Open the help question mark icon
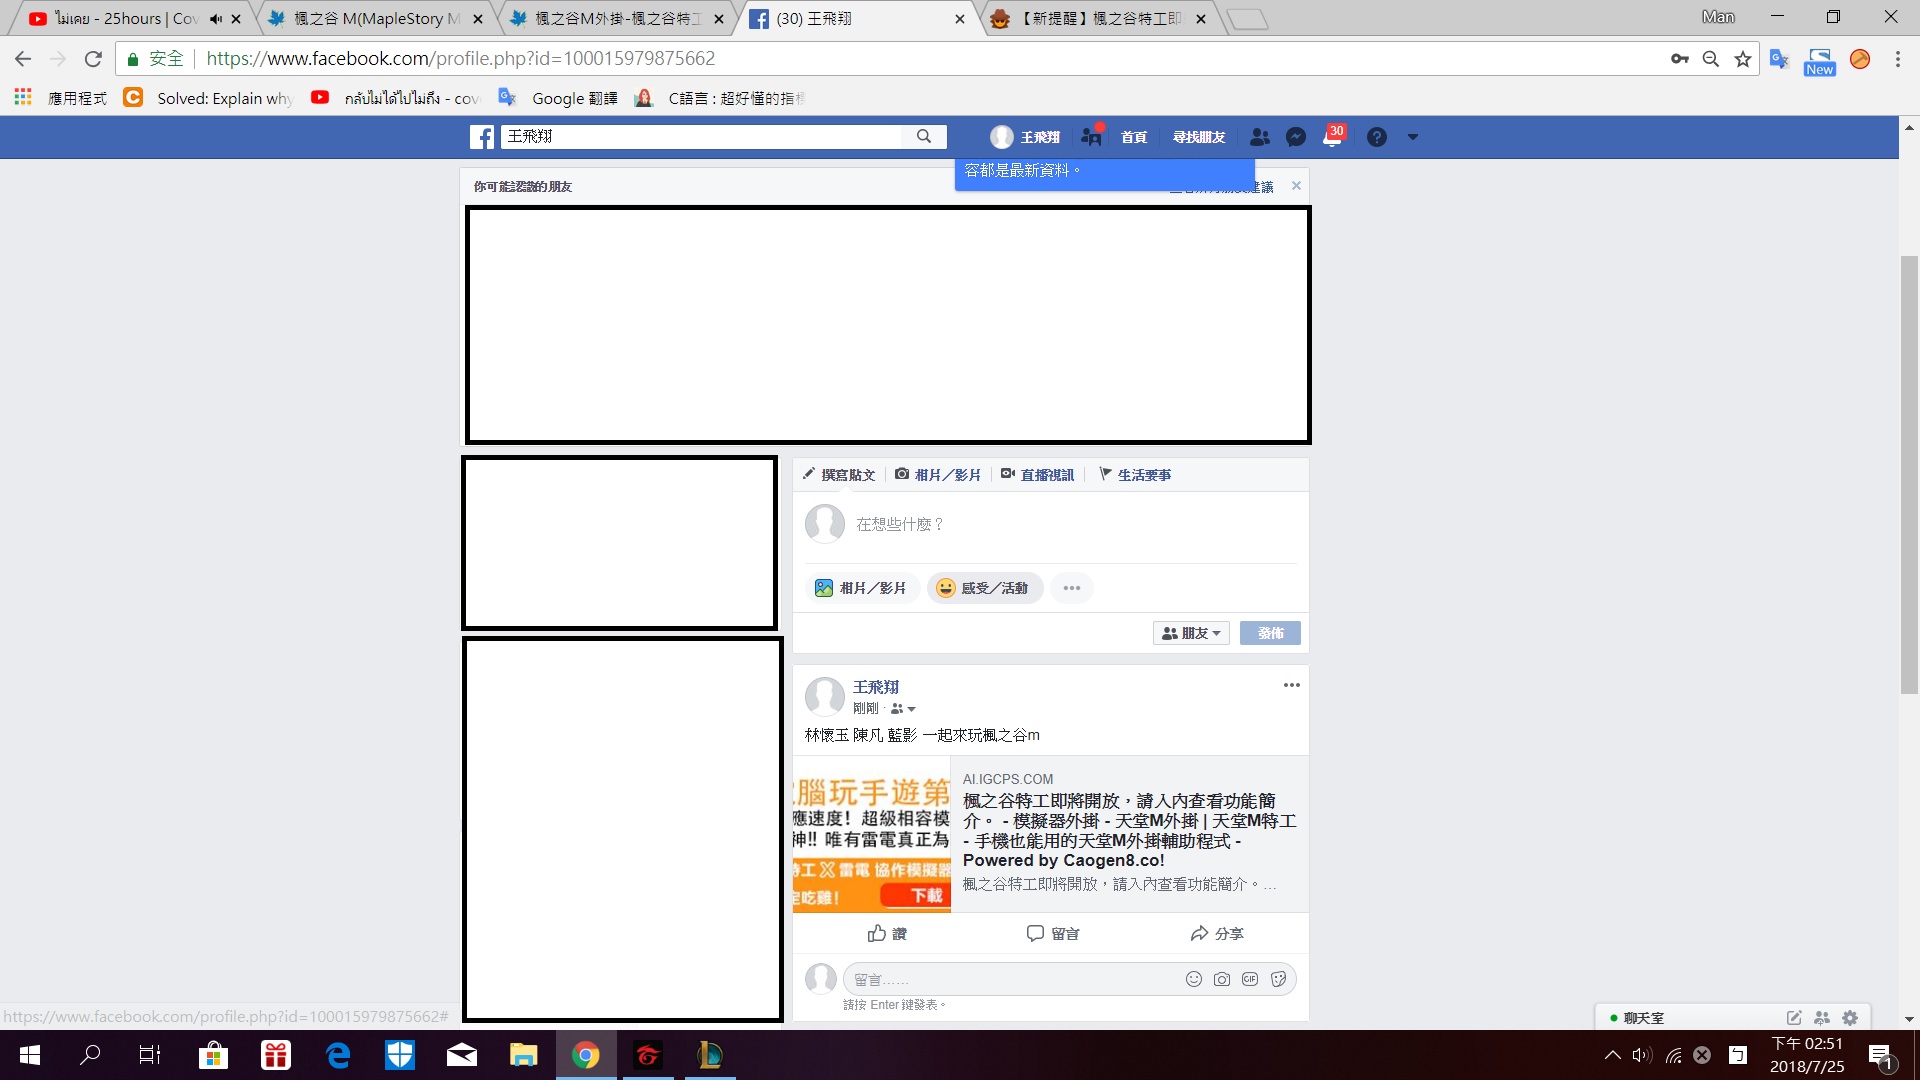The width and height of the screenshot is (1920, 1080). (1377, 137)
